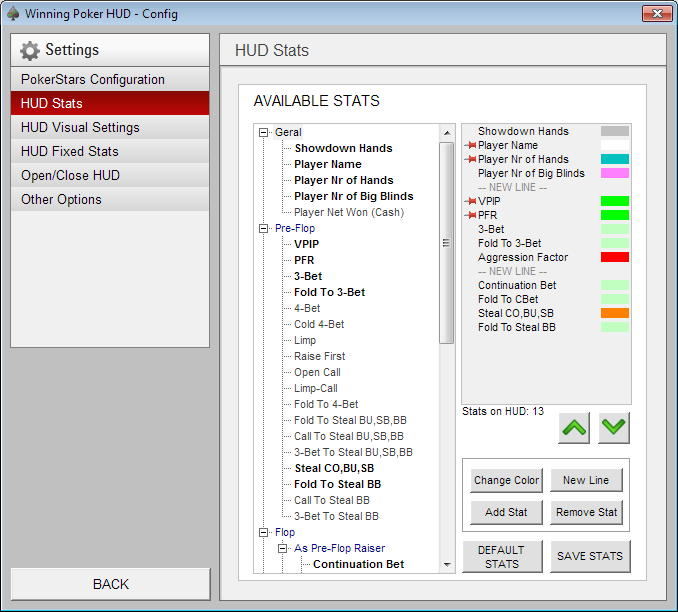
Task: Select Open Call stat
Action: [x=317, y=372]
